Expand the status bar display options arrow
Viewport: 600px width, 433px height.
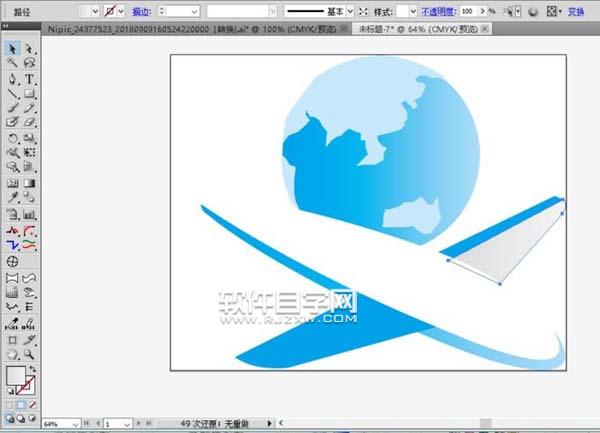tap(269, 423)
